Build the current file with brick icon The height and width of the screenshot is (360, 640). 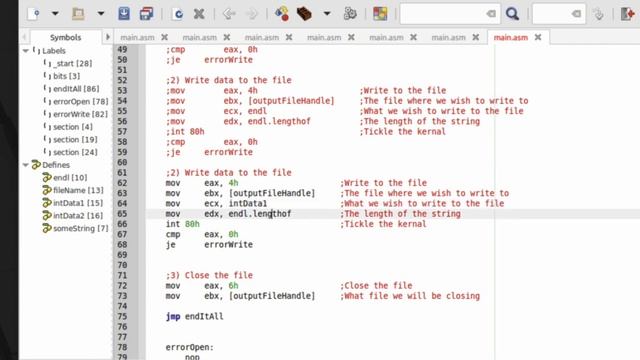(x=304, y=14)
